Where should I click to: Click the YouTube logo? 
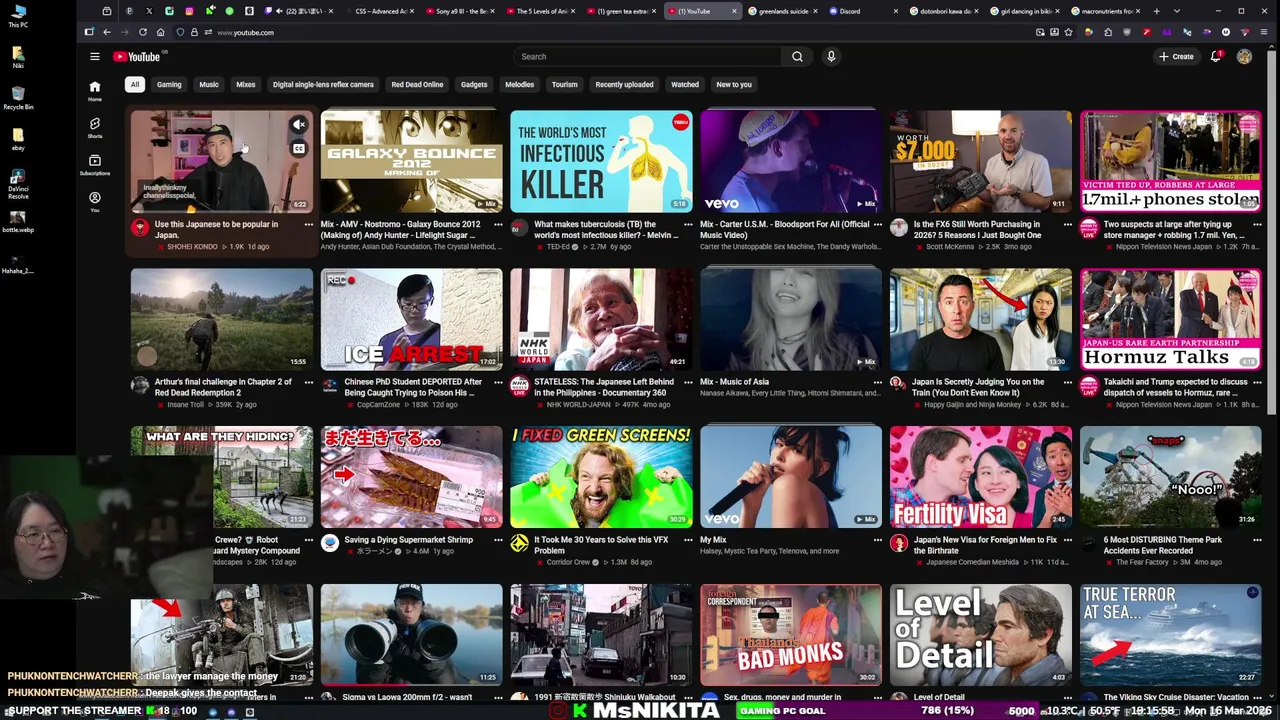[136, 57]
